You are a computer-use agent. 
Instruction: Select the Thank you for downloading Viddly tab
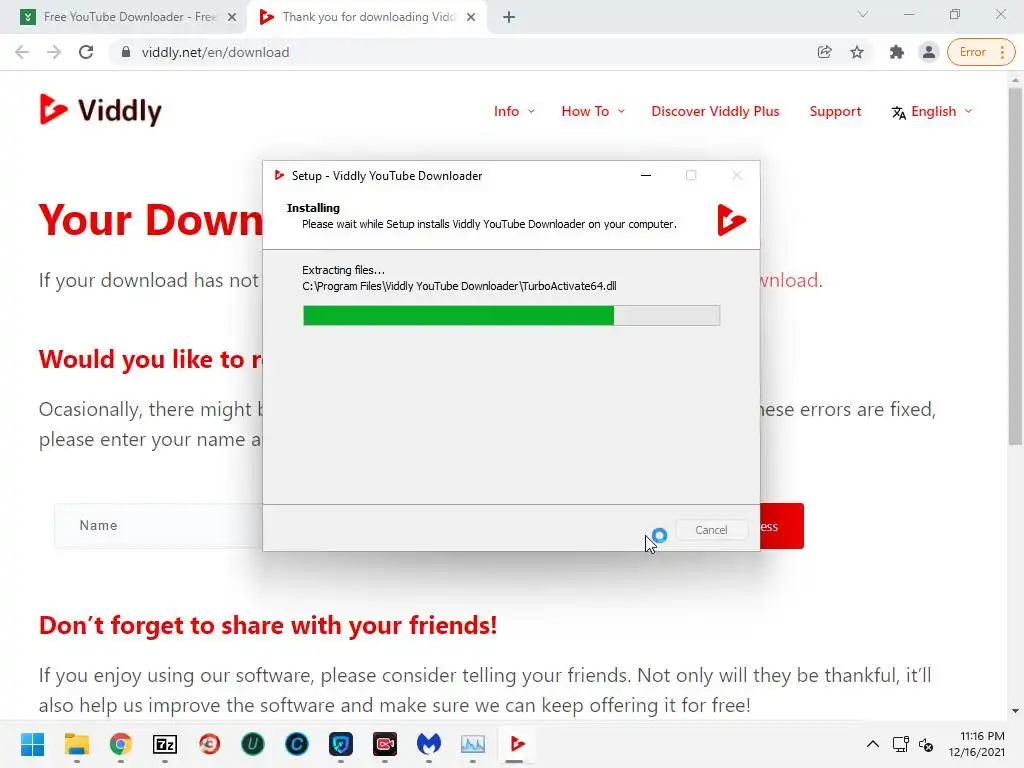[x=368, y=17]
